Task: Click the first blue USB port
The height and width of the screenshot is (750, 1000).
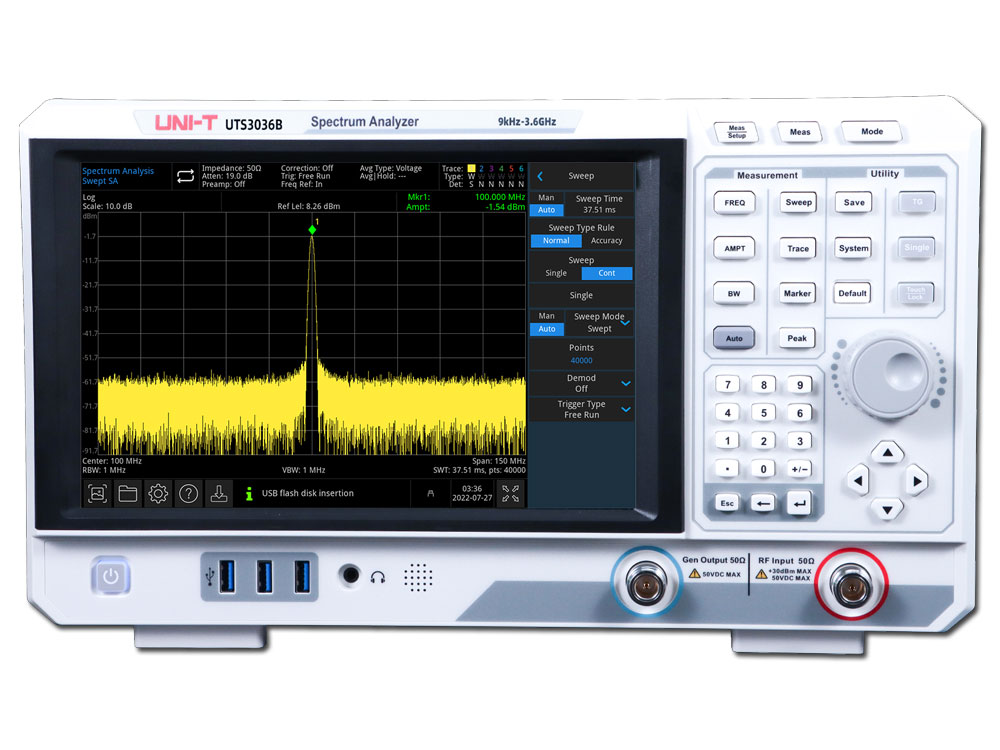Action: pos(227,577)
